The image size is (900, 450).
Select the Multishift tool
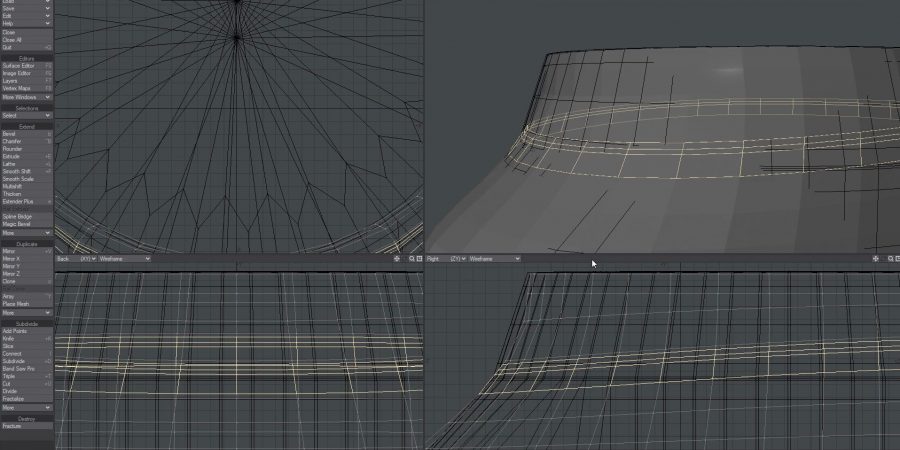point(26,186)
